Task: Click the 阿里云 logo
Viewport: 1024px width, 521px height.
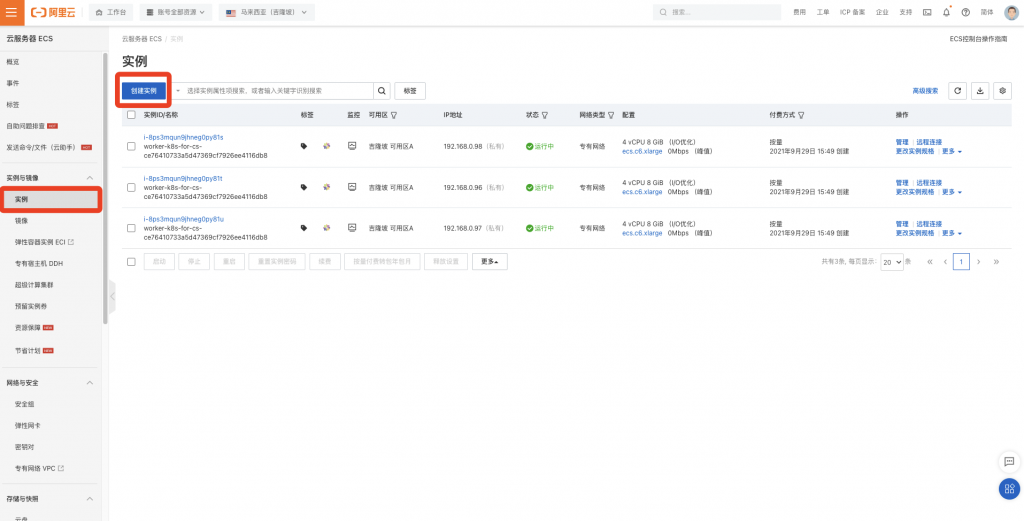Action: click(x=54, y=12)
